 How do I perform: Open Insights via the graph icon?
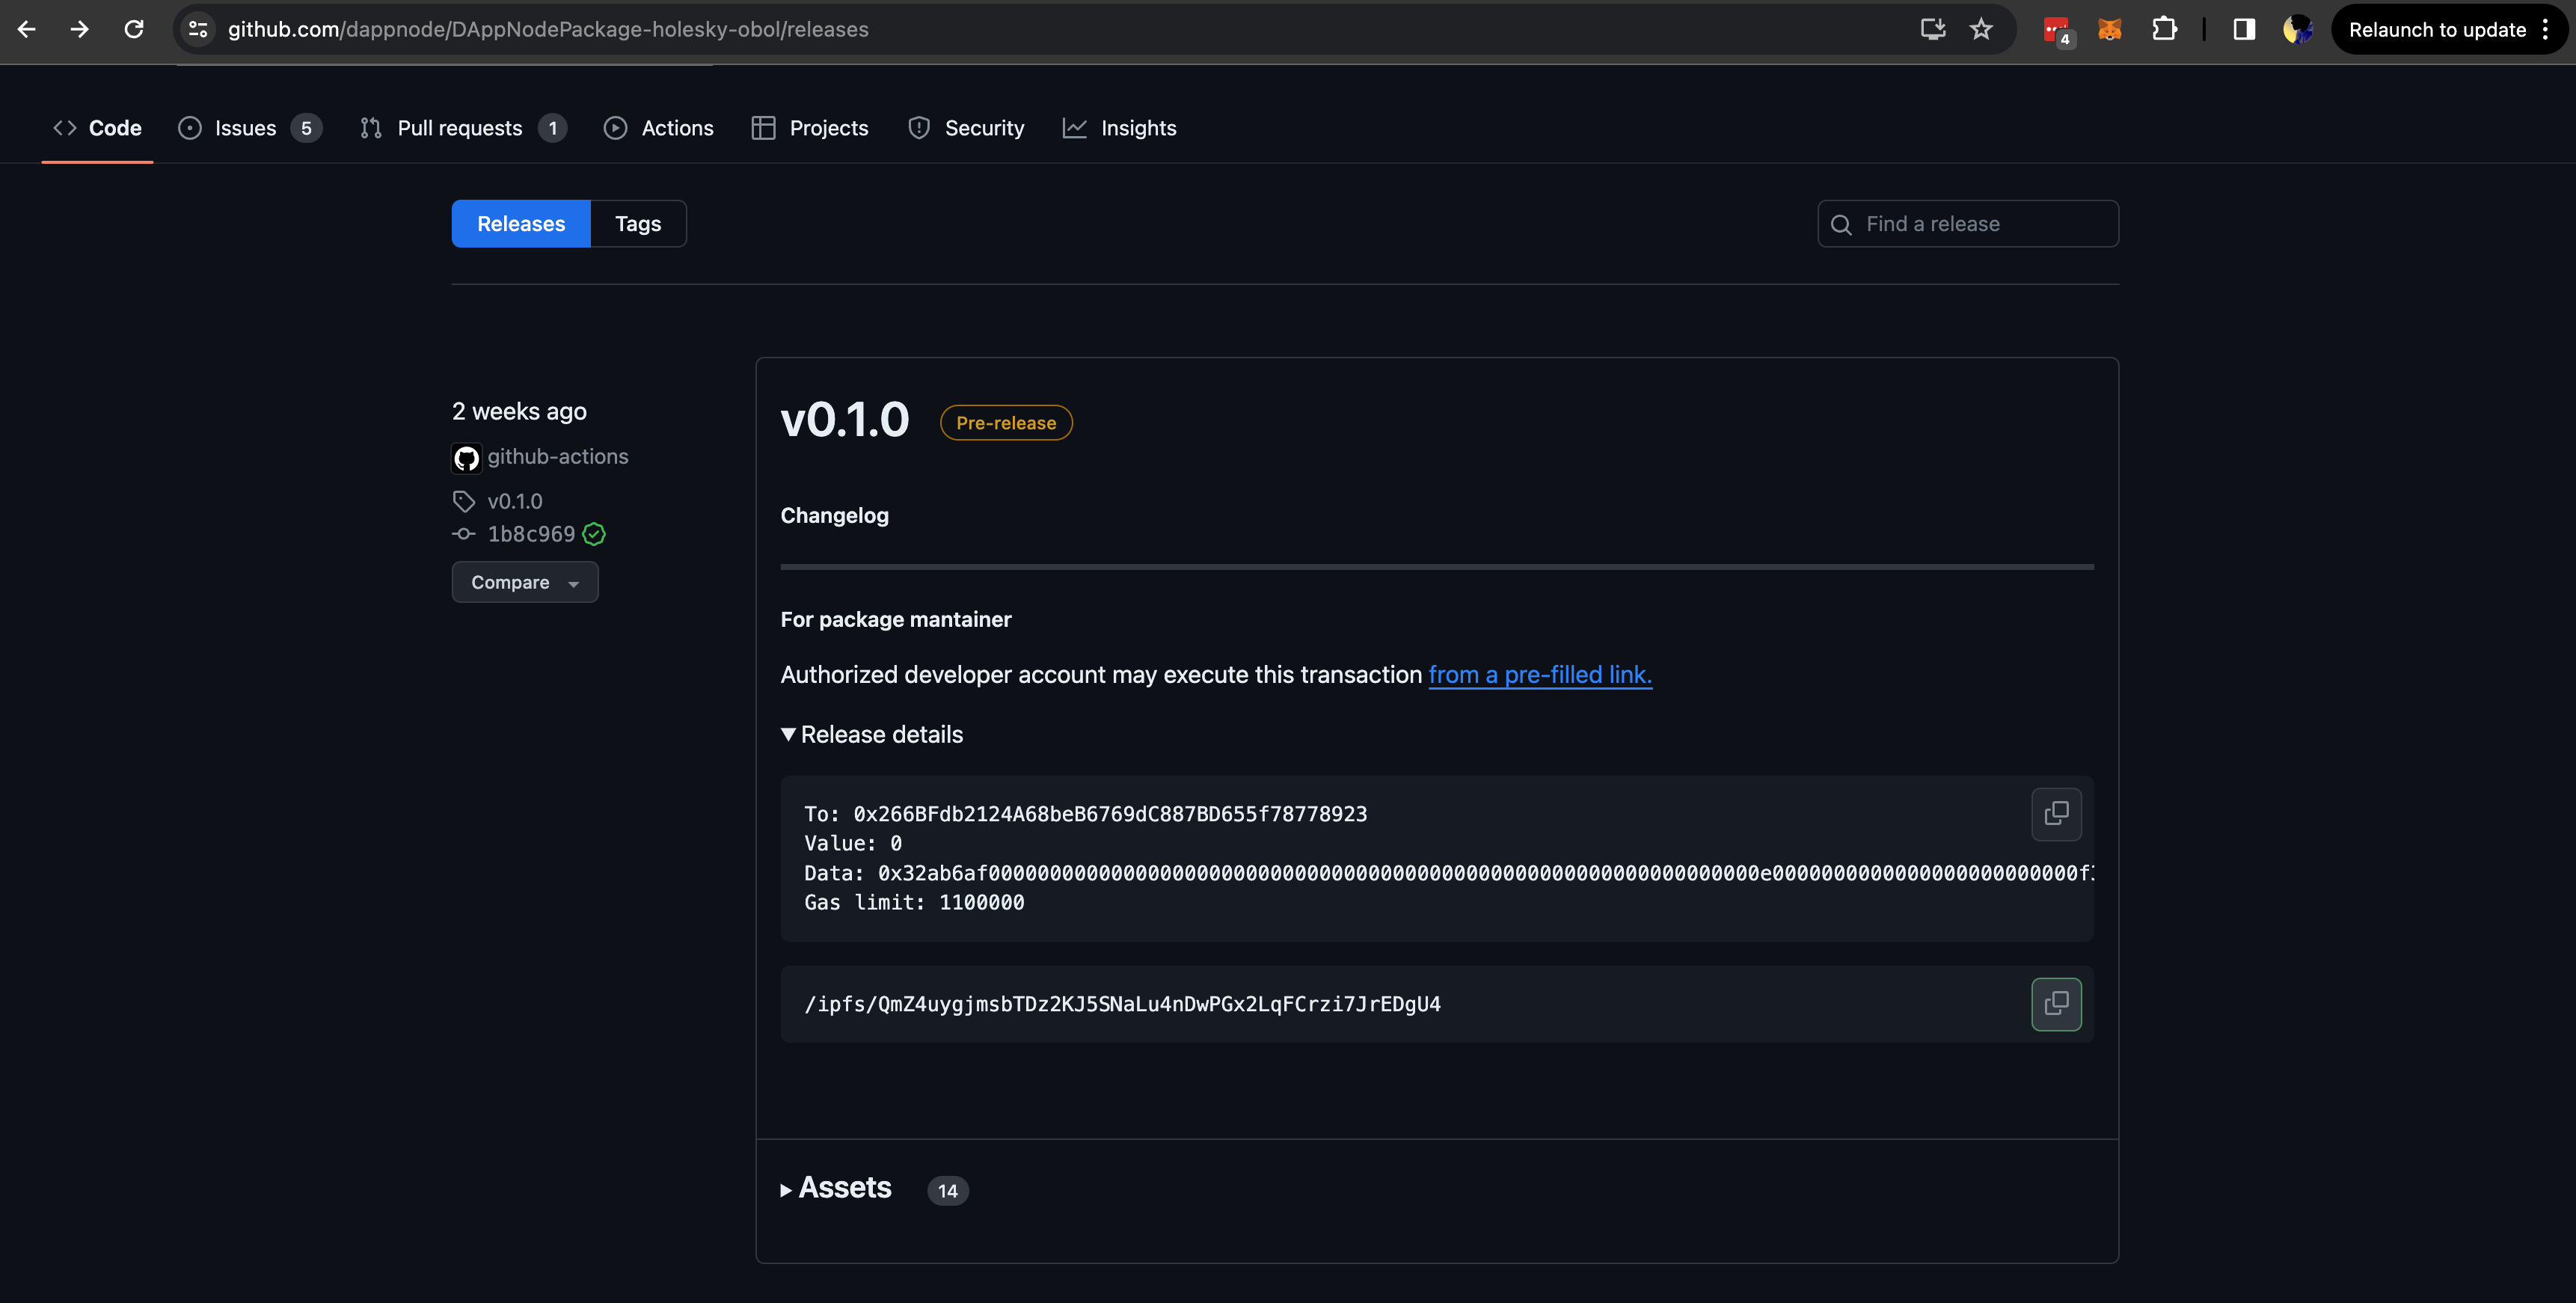(1074, 128)
